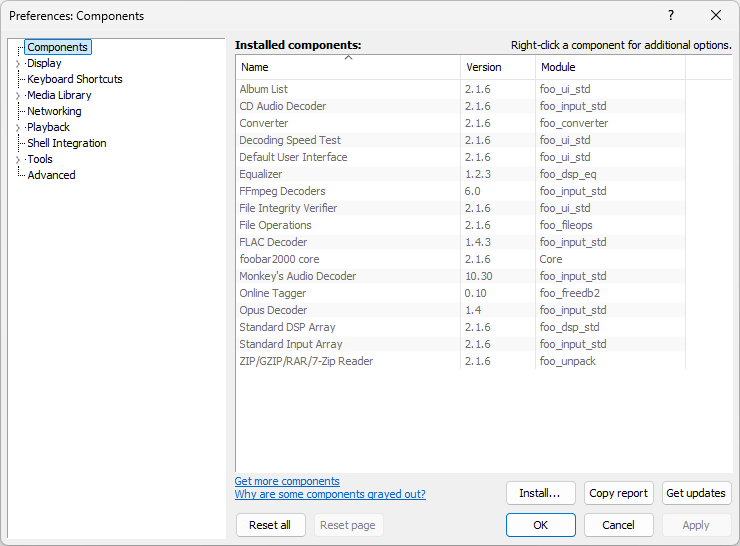Sort components by Module column header
The width and height of the screenshot is (740, 546).
609,67
